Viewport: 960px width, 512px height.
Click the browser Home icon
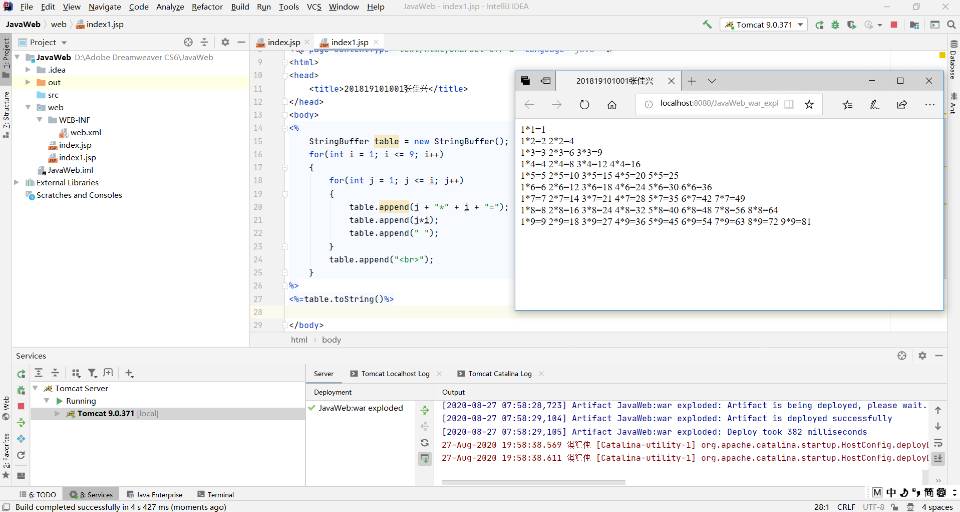(x=612, y=105)
